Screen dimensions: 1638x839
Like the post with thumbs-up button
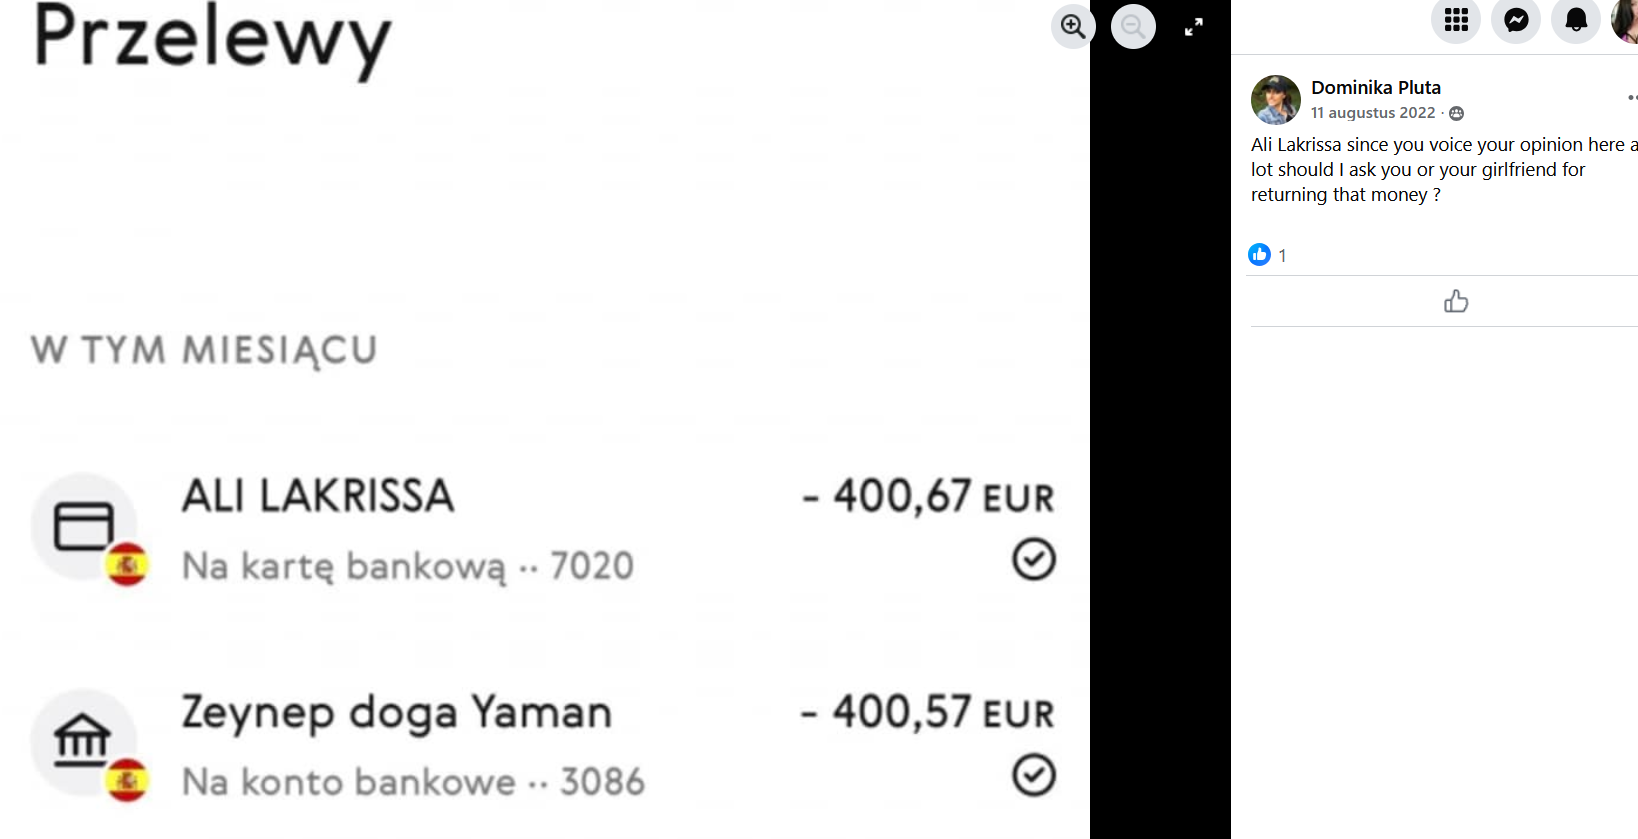pos(1456,301)
